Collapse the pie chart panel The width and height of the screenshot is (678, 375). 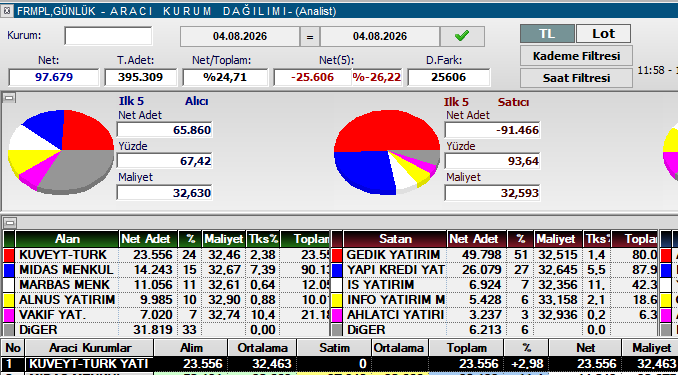pyautogui.click(x=9, y=98)
